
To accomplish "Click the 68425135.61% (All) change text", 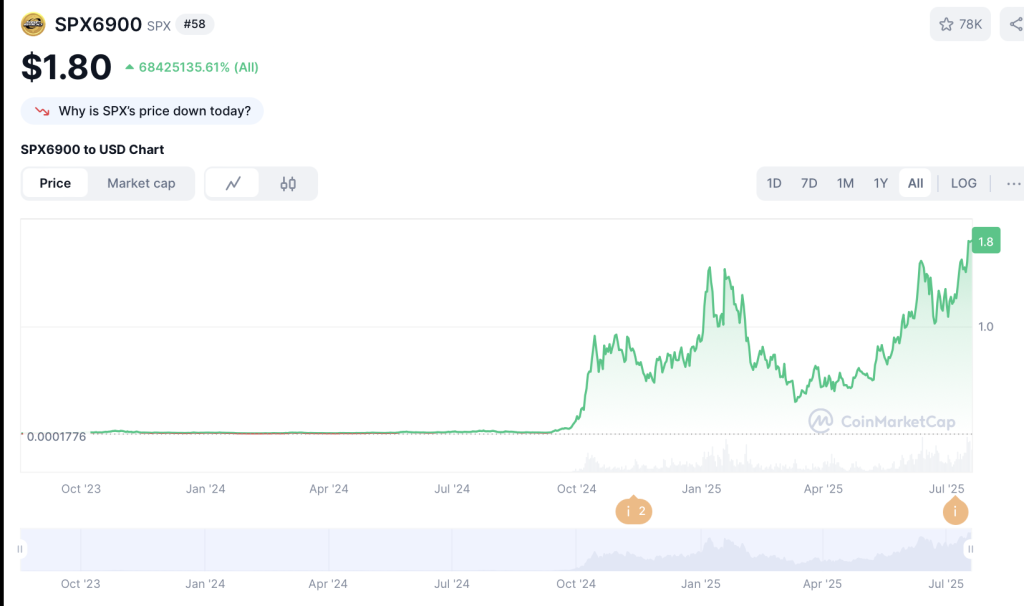I will [x=199, y=67].
